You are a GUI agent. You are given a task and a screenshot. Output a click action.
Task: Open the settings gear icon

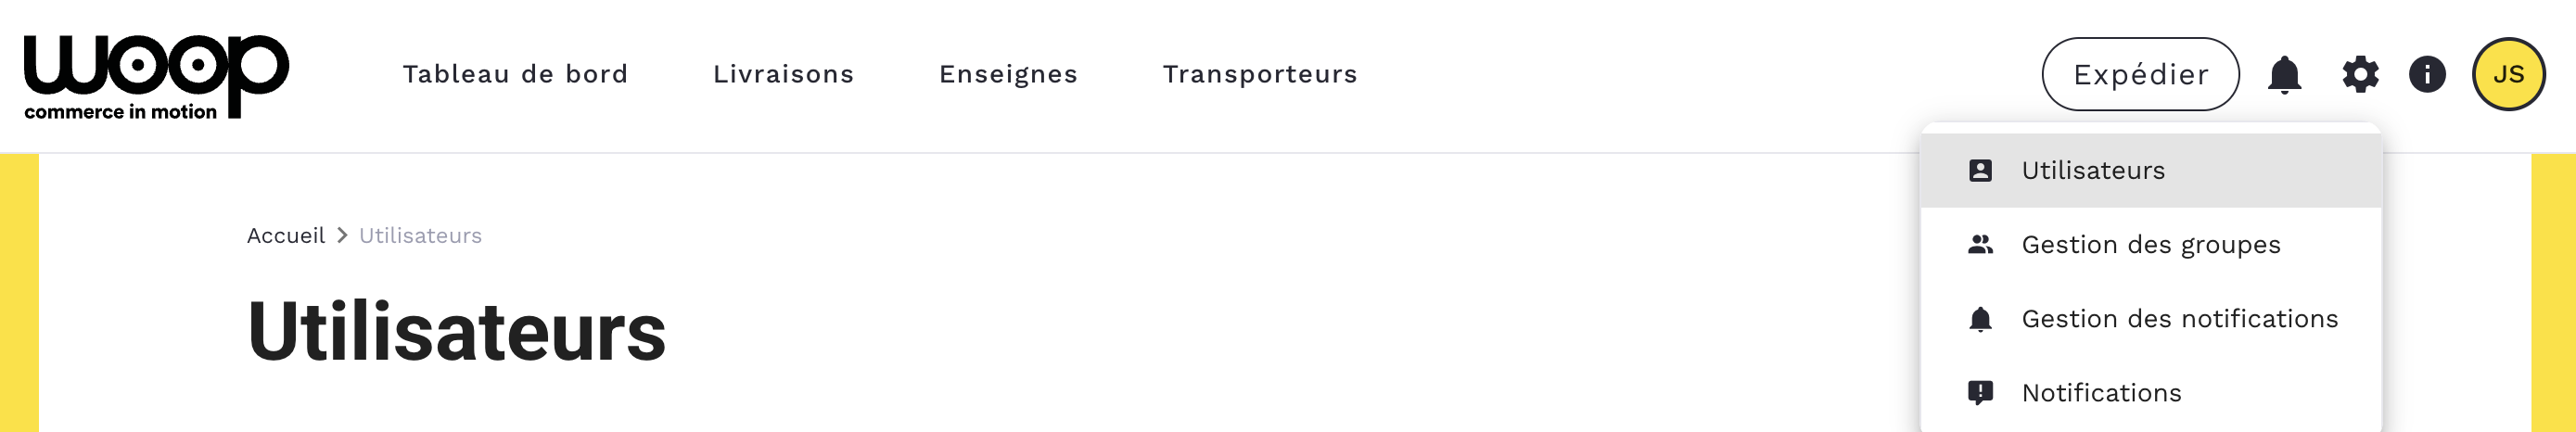(2360, 75)
